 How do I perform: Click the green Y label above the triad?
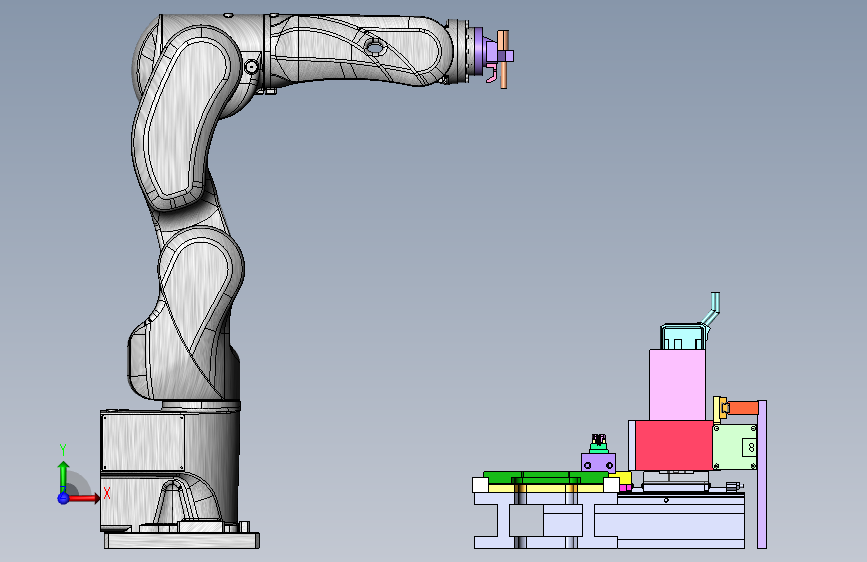click(63, 450)
